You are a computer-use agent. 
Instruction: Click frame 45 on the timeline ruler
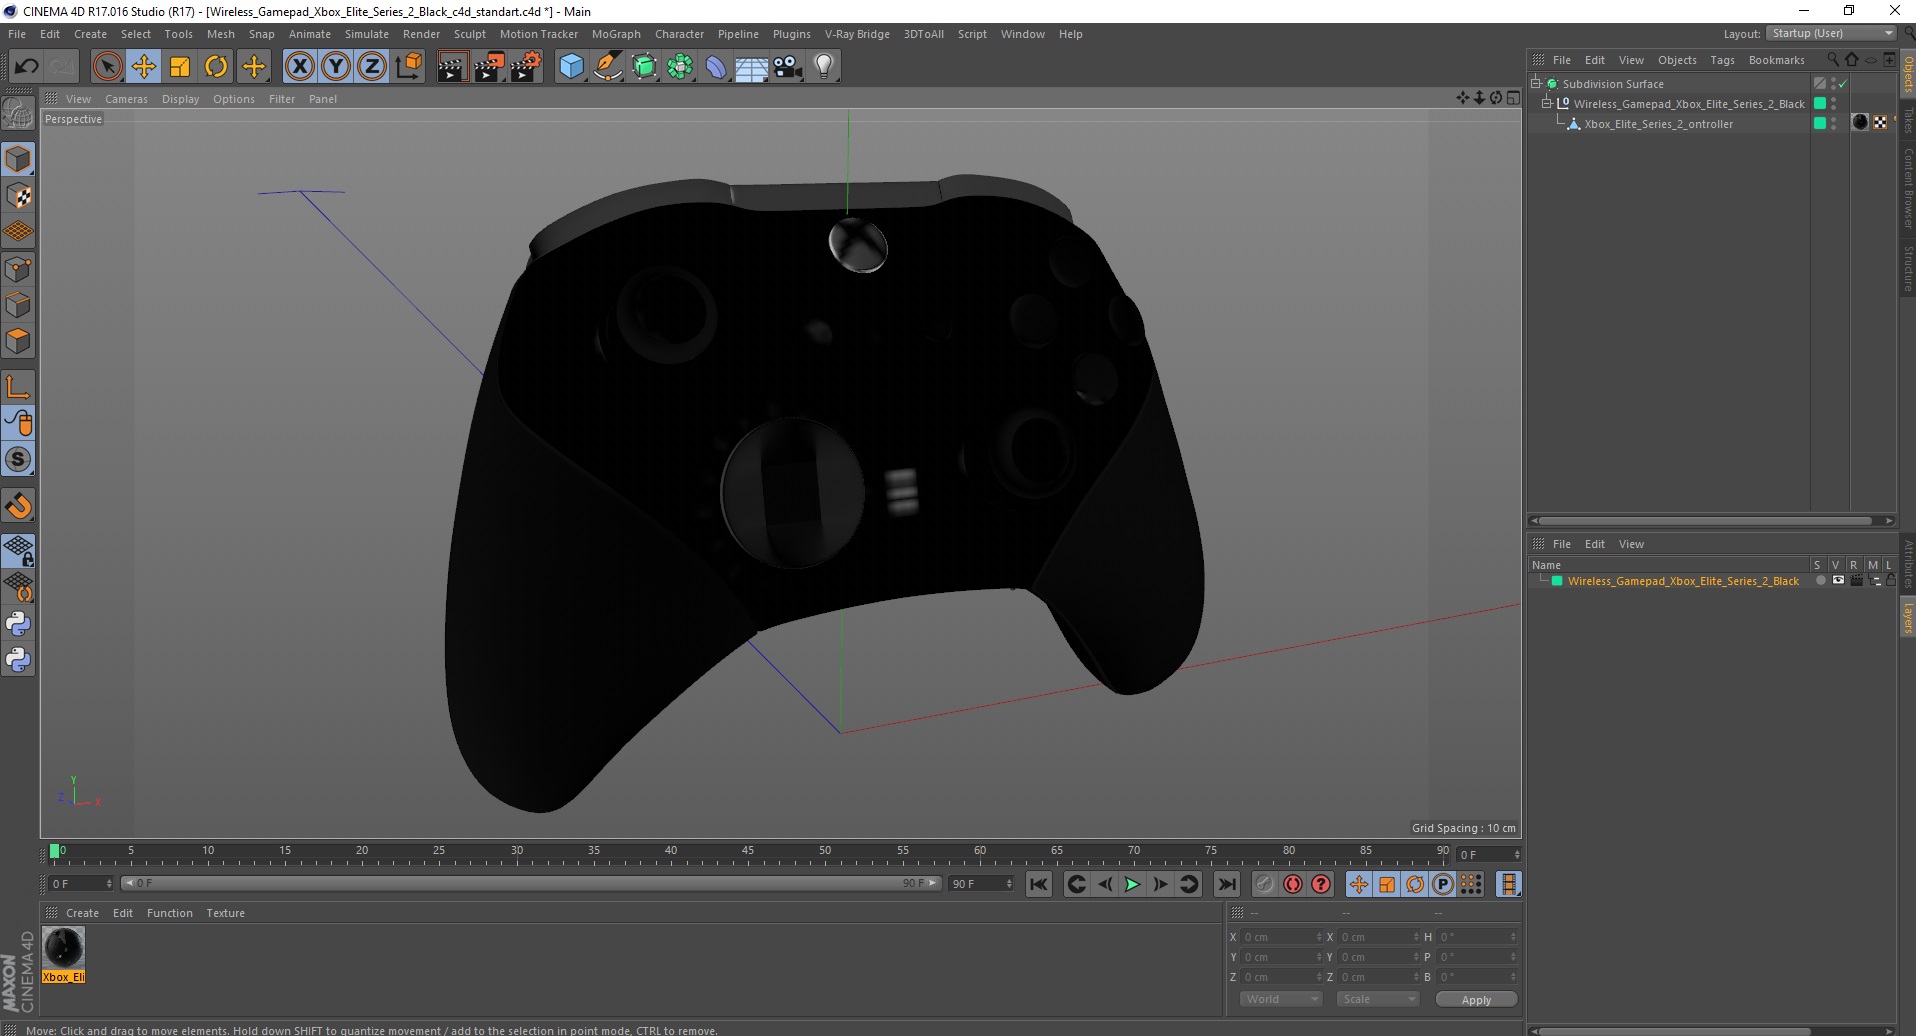click(747, 853)
